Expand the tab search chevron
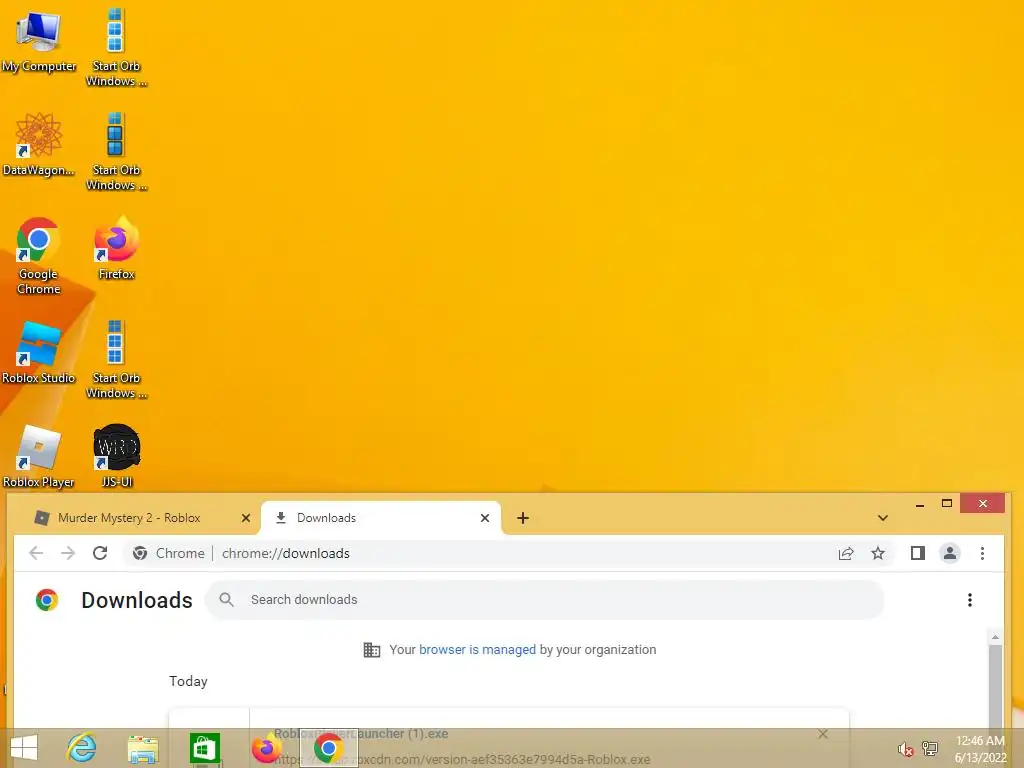The width and height of the screenshot is (1024, 768). 882,518
